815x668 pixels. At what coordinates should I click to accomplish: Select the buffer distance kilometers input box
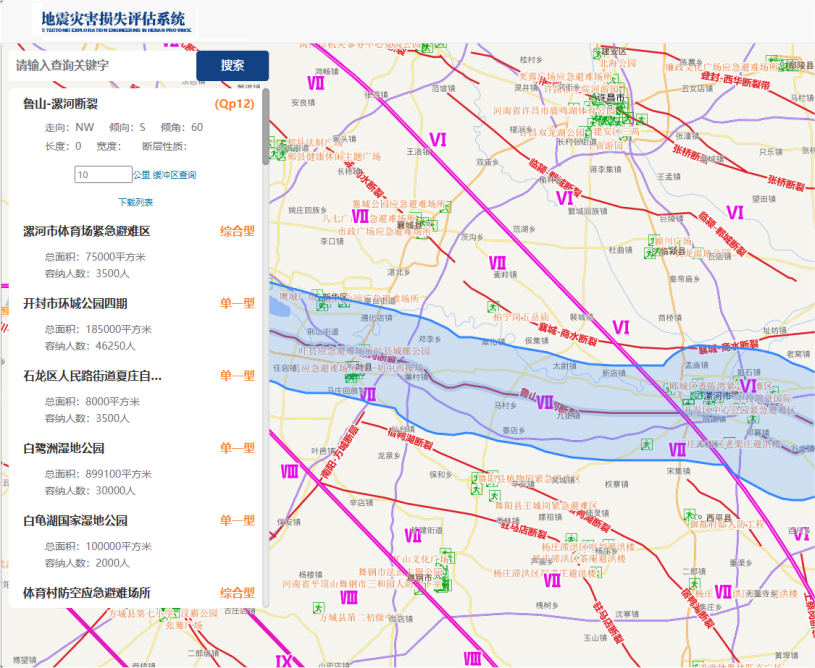click(x=103, y=175)
